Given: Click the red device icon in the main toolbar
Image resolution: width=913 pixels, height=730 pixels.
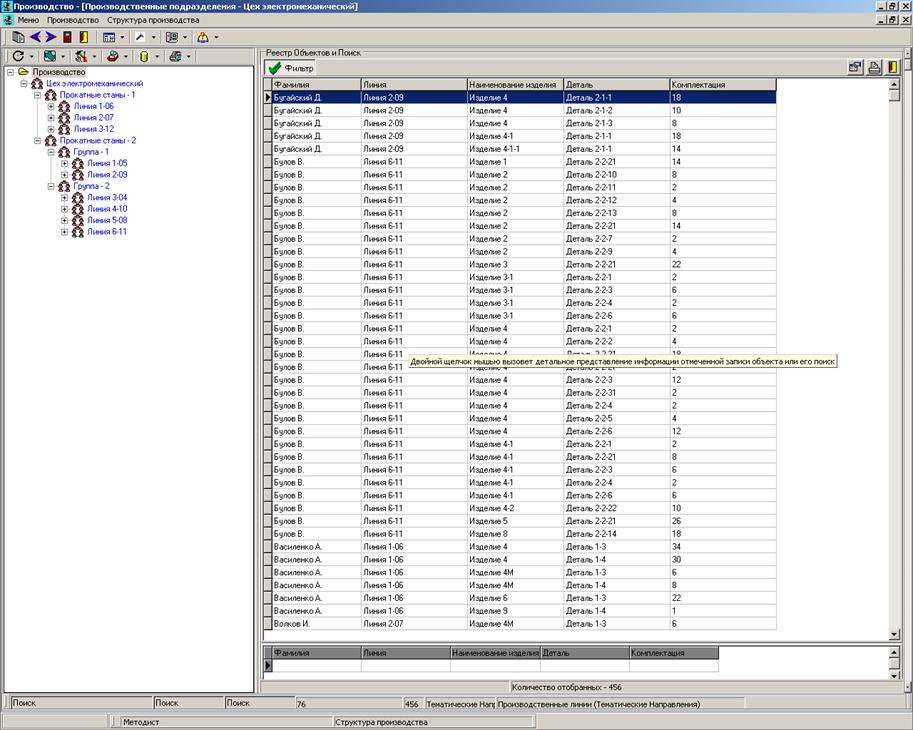Looking at the screenshot, I should 68,37.
